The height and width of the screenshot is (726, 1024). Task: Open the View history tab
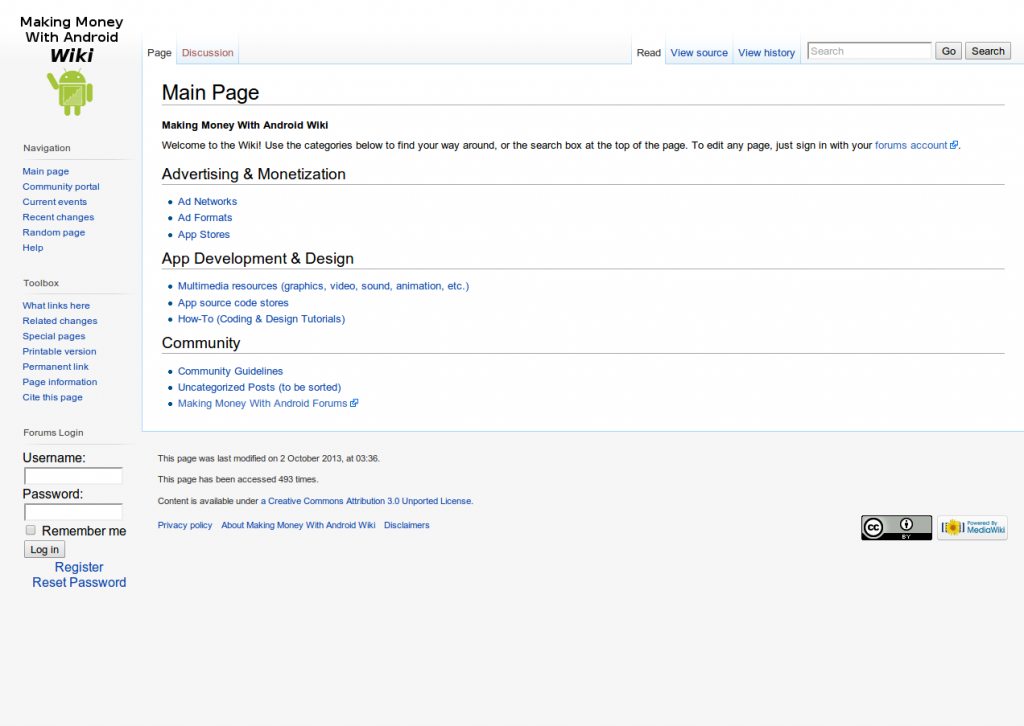[766, 53]
